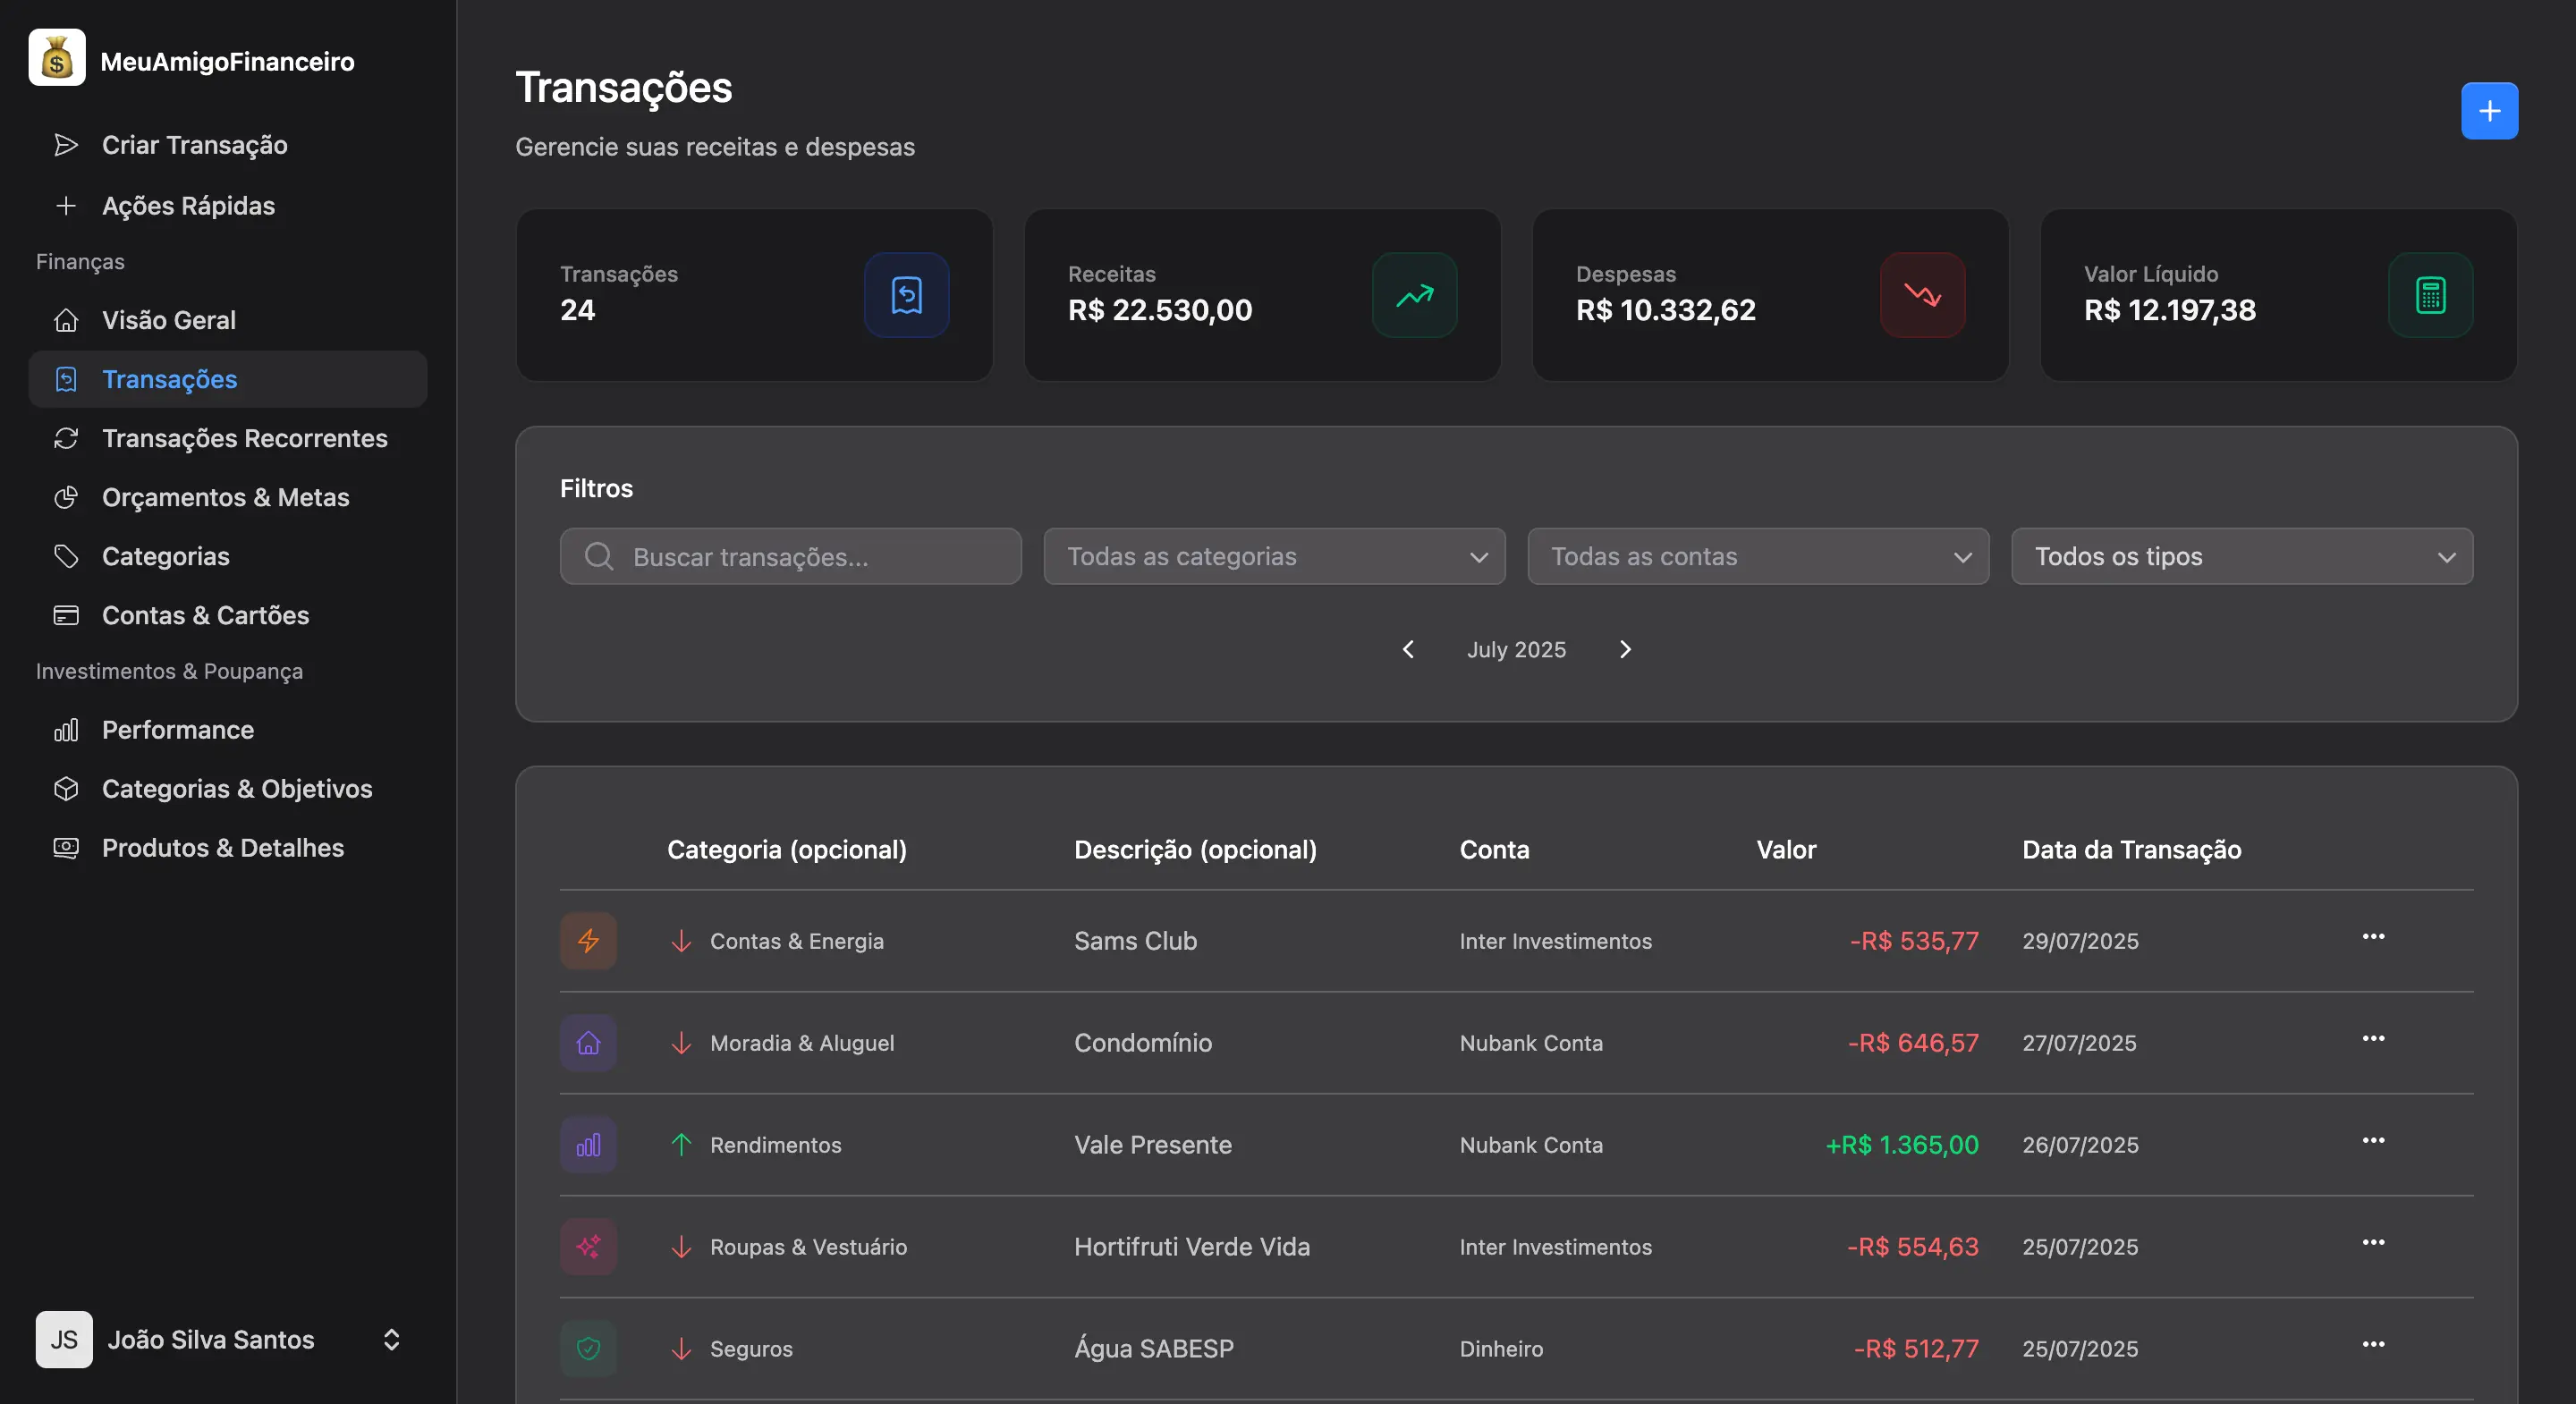Select Orçamentos & Metas in the sidebar
The height and width of the screenshot is (1404, 2576).
[x=225, y=497]
